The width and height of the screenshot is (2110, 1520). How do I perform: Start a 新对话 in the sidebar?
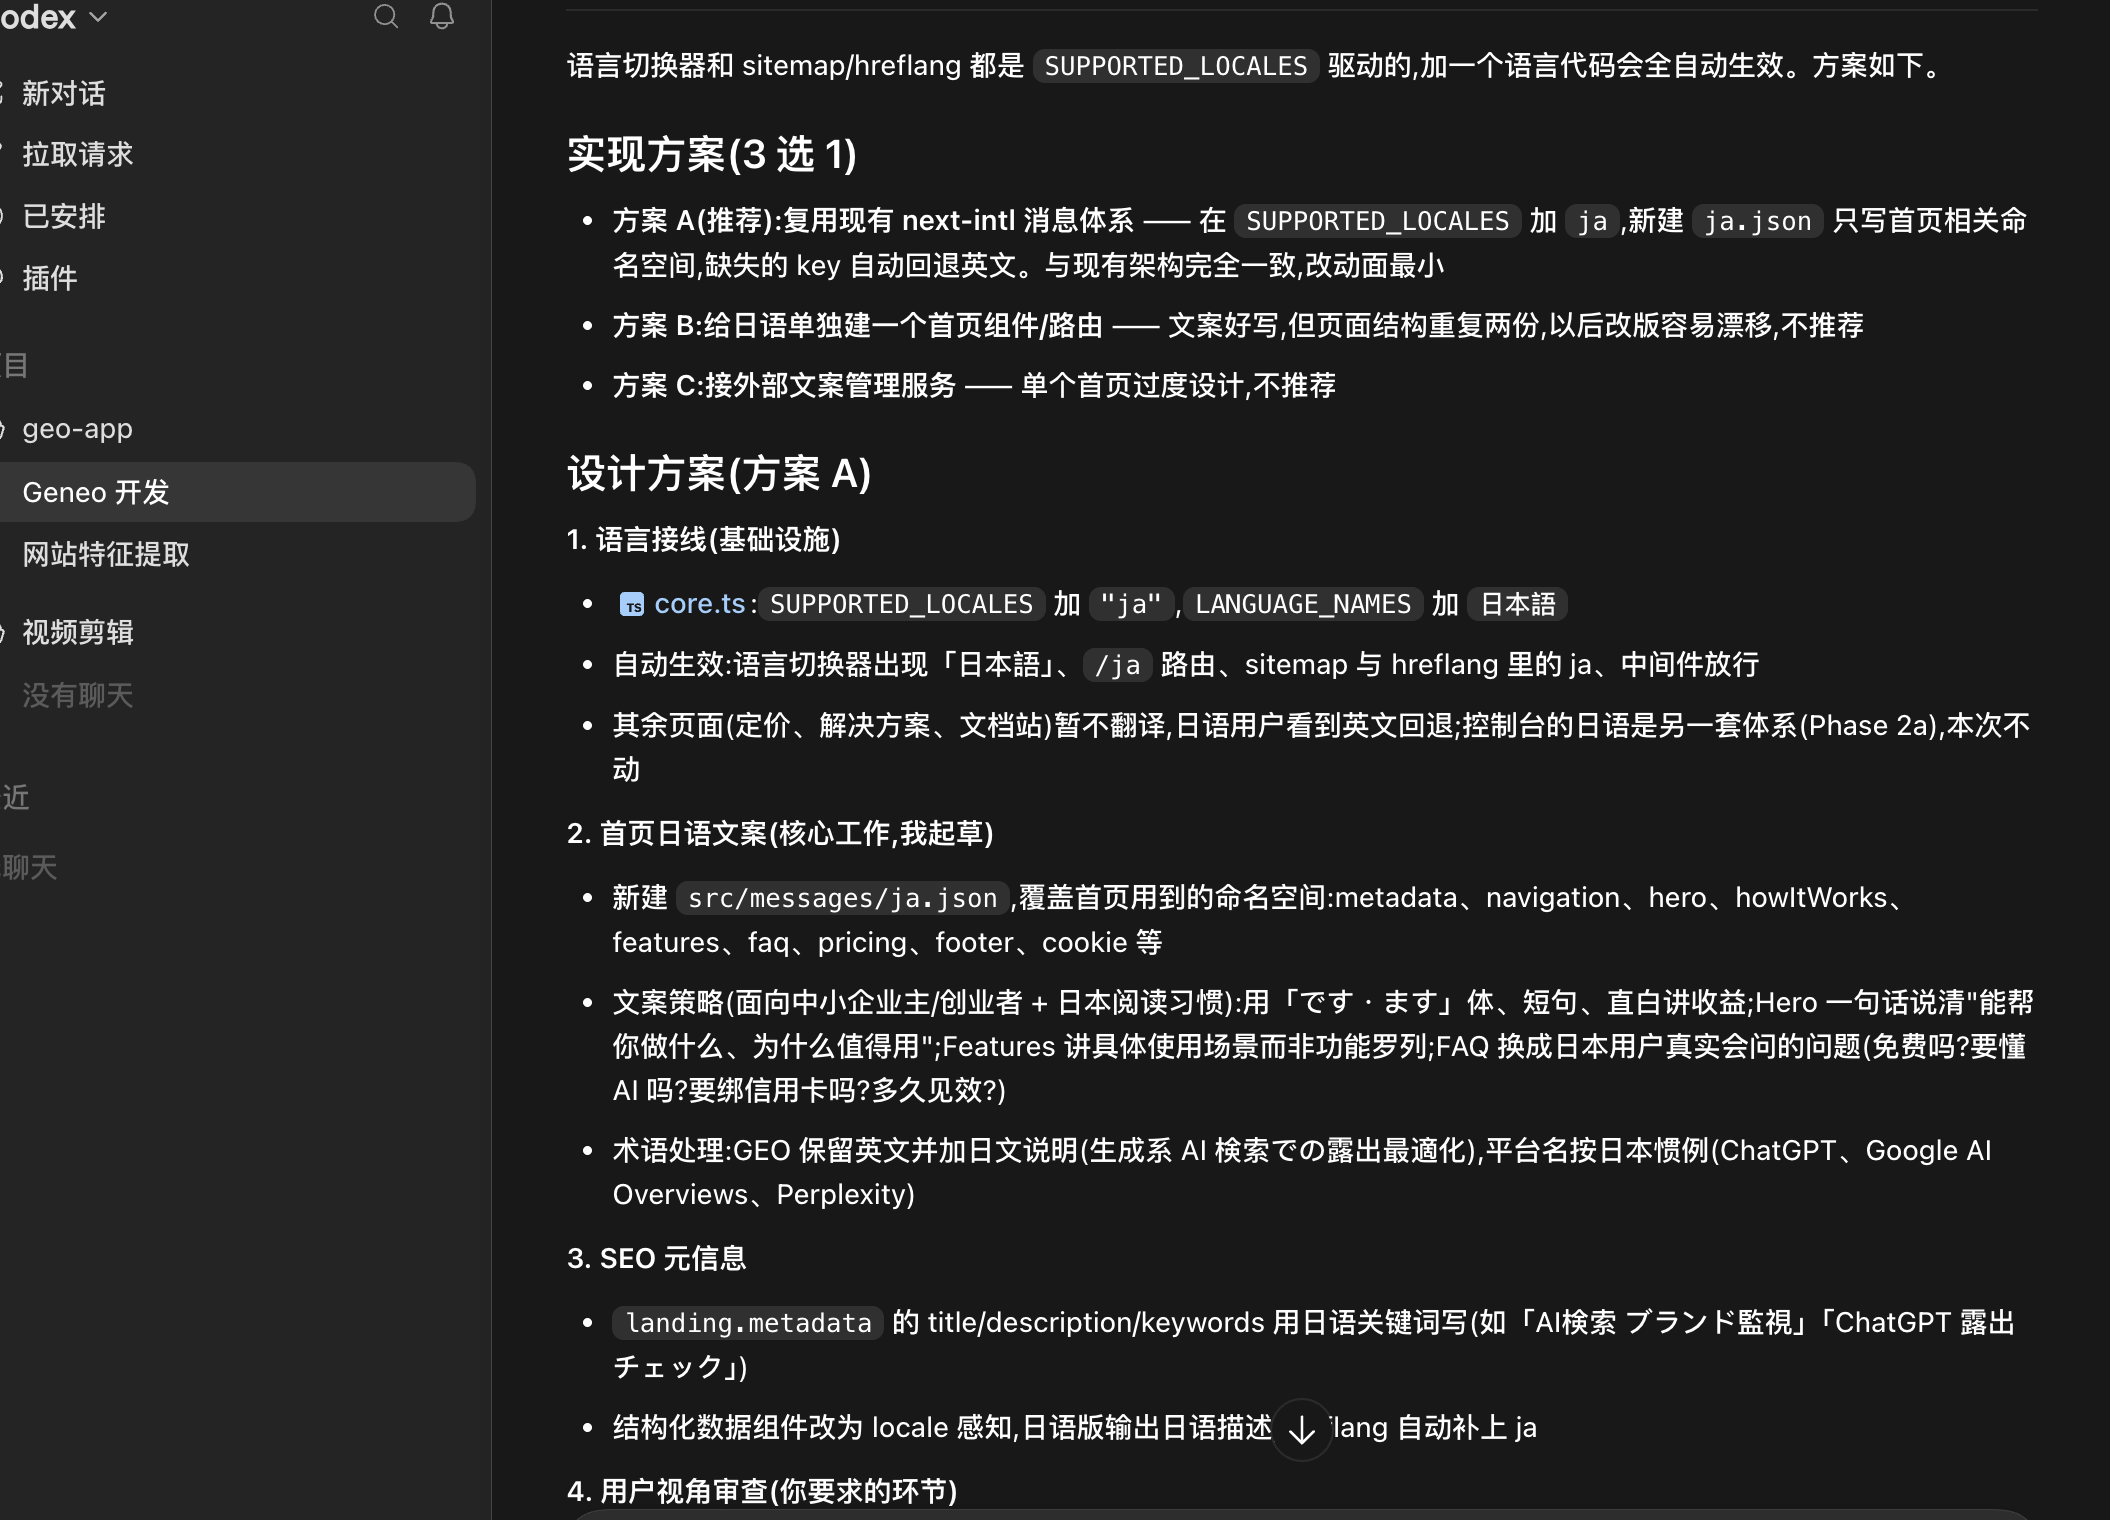64,94
